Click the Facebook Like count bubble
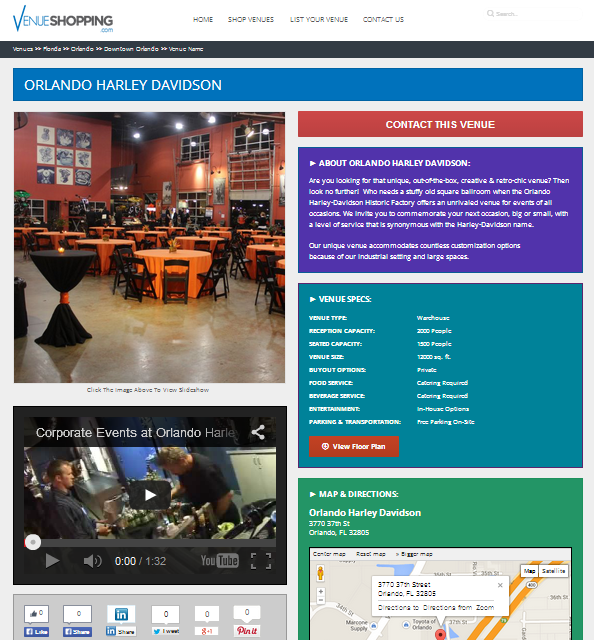This screenshot has height=640, width=594. [x=36, y=613]
